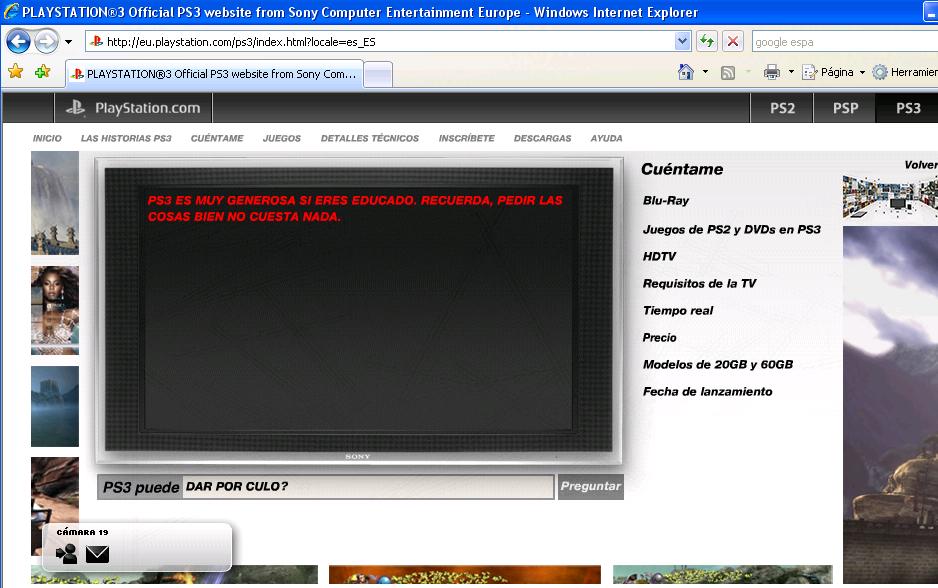The height and width of the screenshot is (588, 938).
Task: Click the Volver link
Action: coord(921,164)
